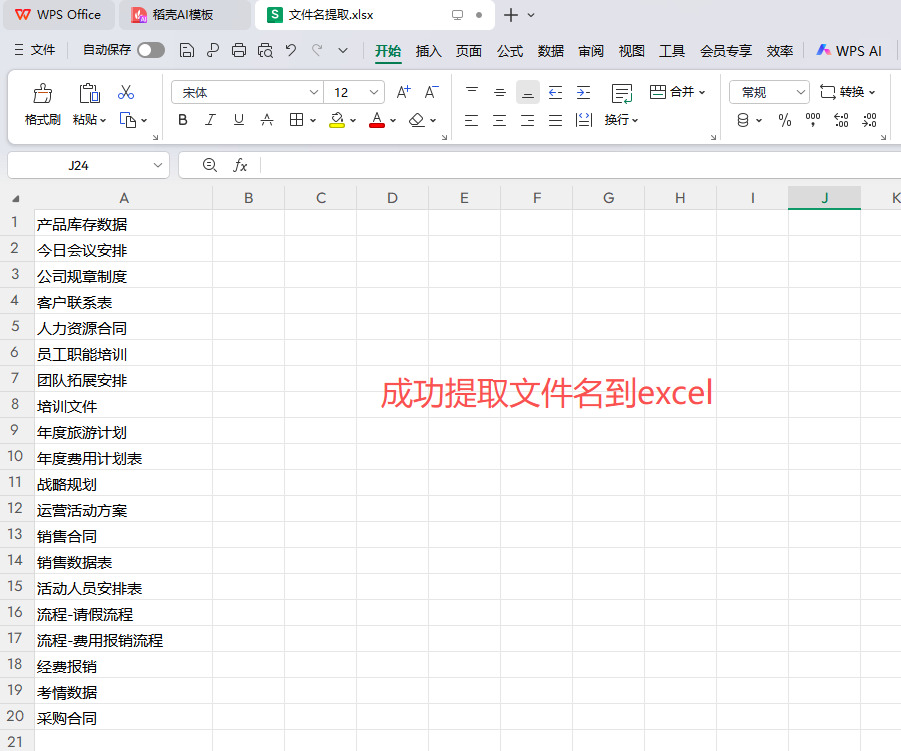901x751 pixels.
Task: Select cell containing 流程-费用报销流程
Action: (x=124, y=640)
